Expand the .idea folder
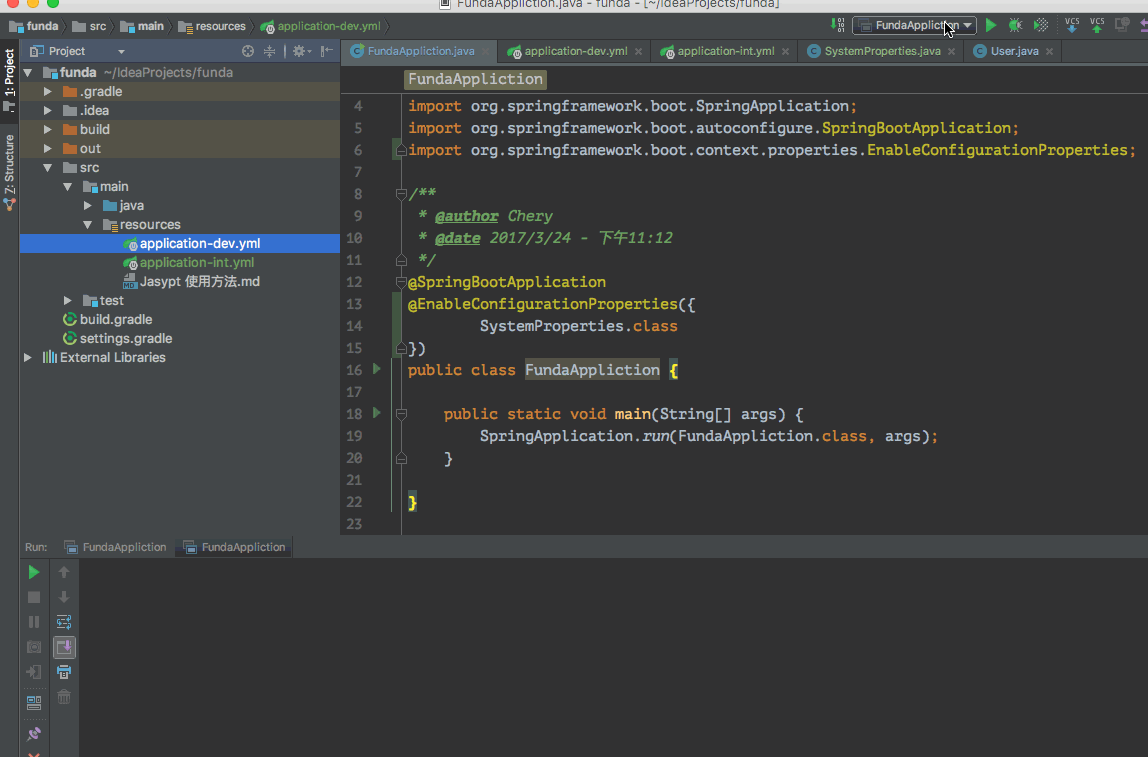The width and height of the screenshot is (1148, 757). pyautogui.click(x=48, y=111)
